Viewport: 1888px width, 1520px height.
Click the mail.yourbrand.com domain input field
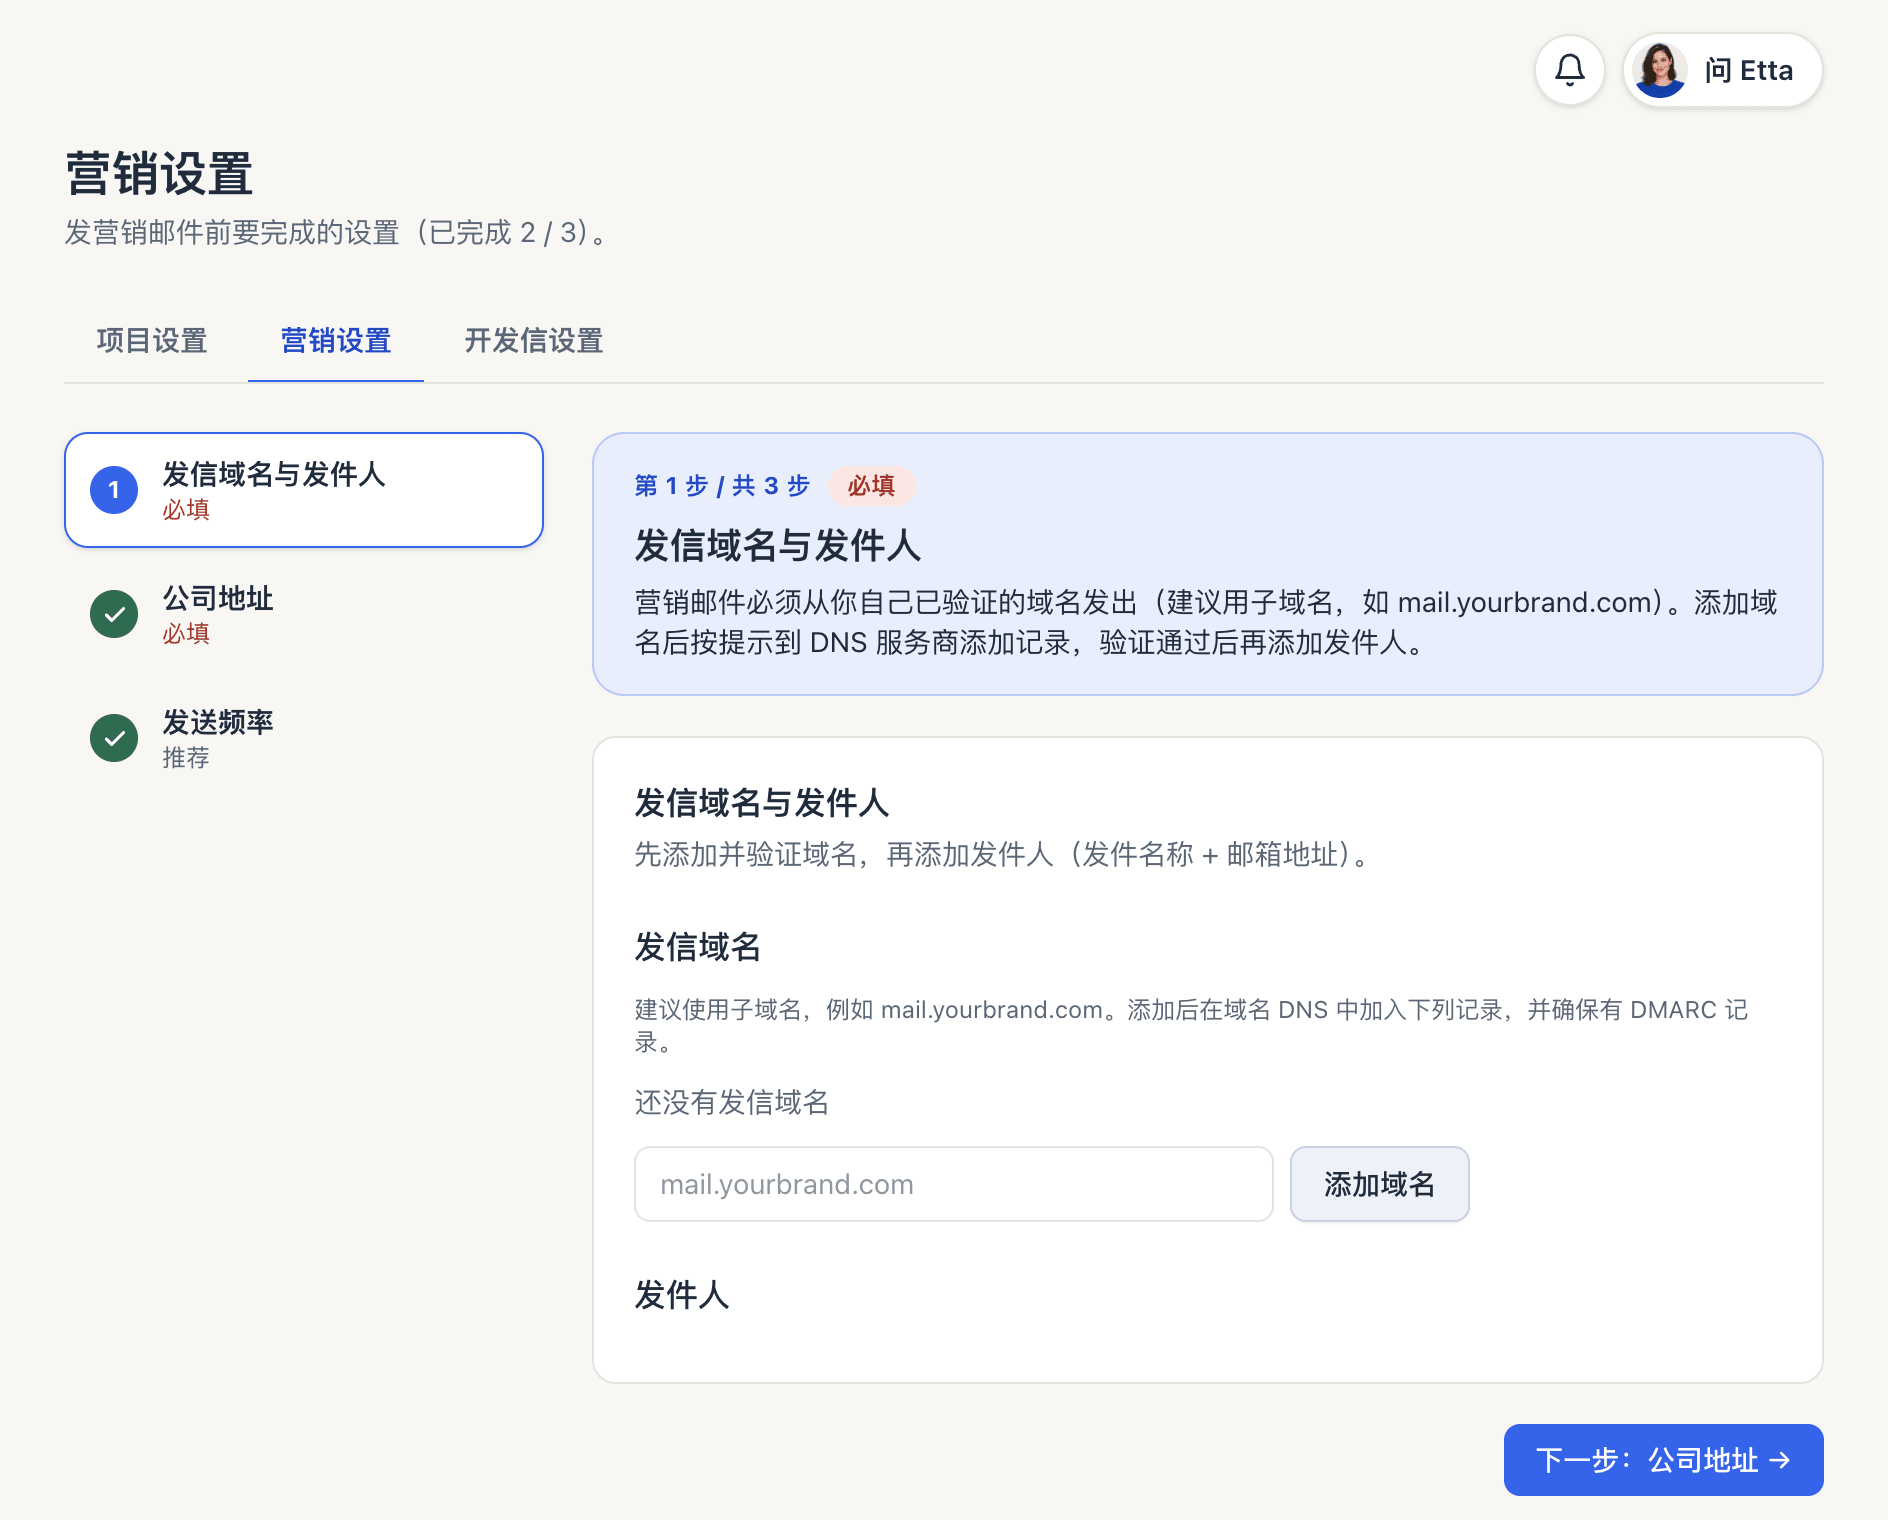[x=953, y=1184]
